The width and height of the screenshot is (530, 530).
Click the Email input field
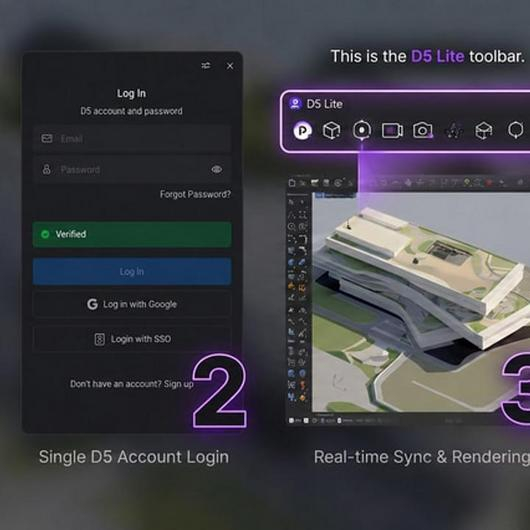[x=132, y=139]
